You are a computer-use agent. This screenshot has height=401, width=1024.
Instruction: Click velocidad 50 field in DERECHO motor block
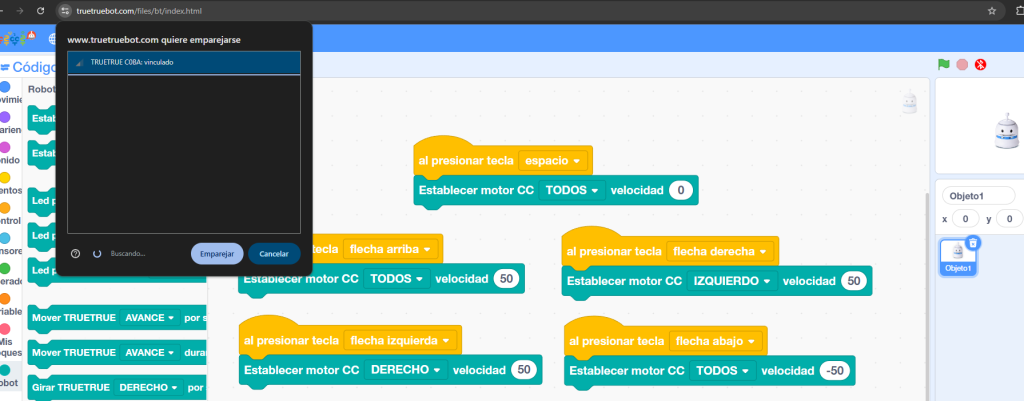(524, 370)
